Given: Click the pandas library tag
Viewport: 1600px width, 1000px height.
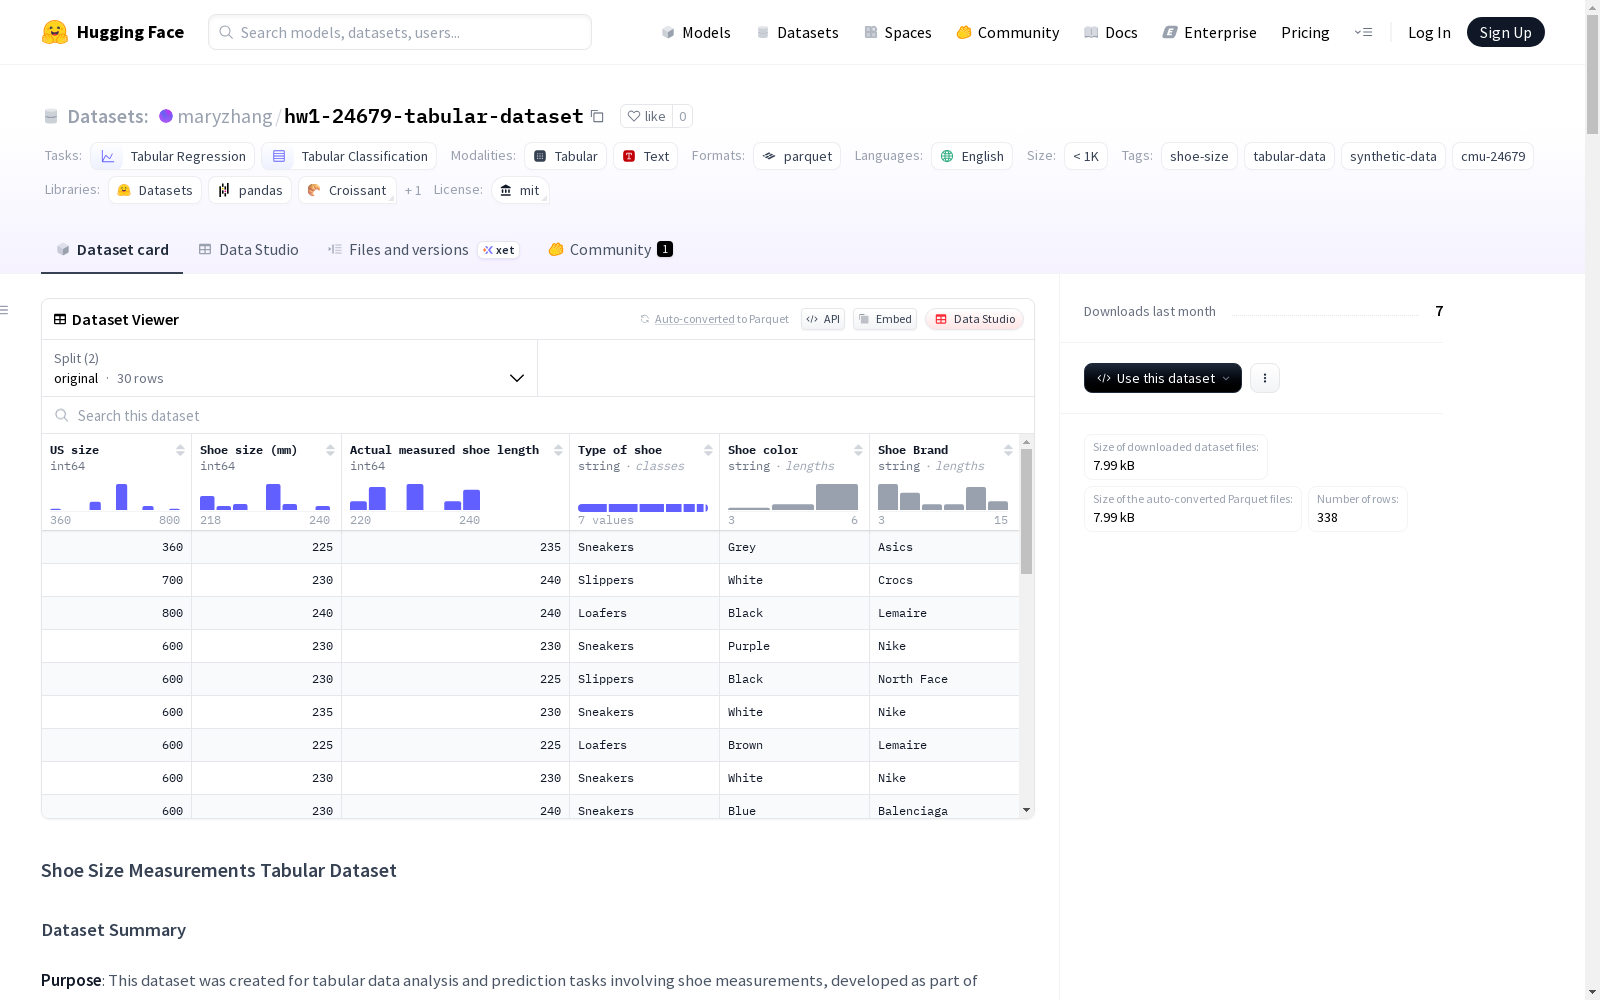Looking at the screenshot, I should pos(250,190).
